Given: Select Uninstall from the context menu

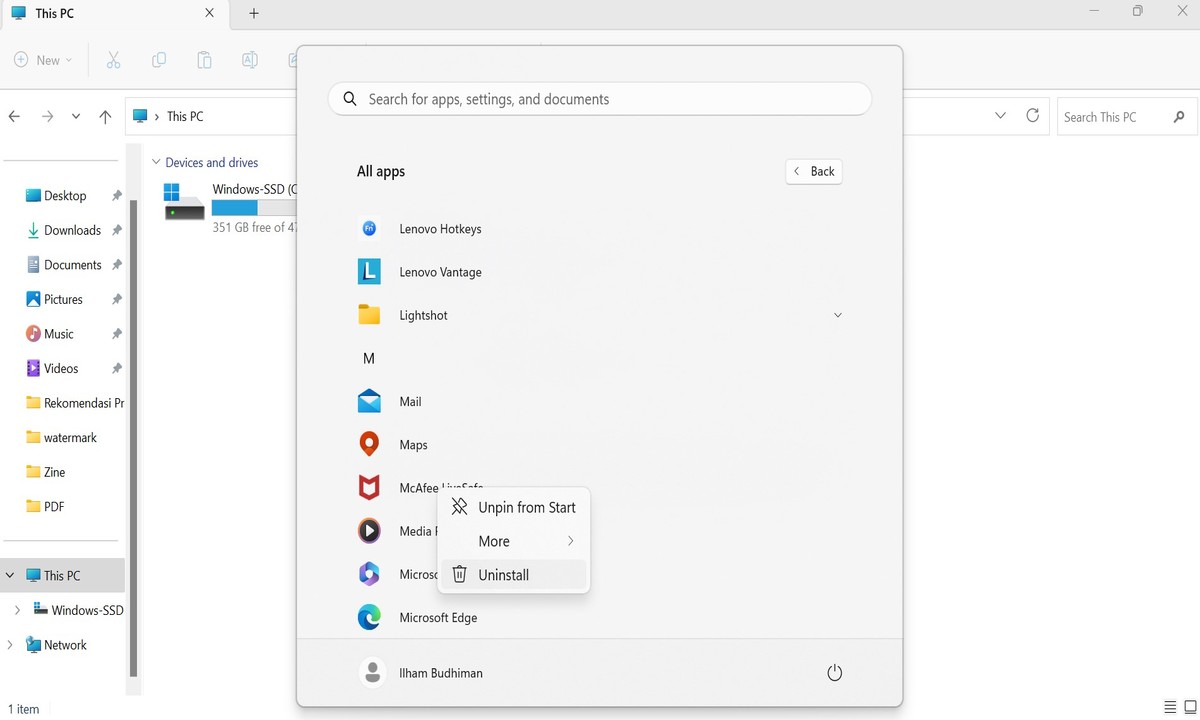Looking at the screenshot, I should pos(514,575).
